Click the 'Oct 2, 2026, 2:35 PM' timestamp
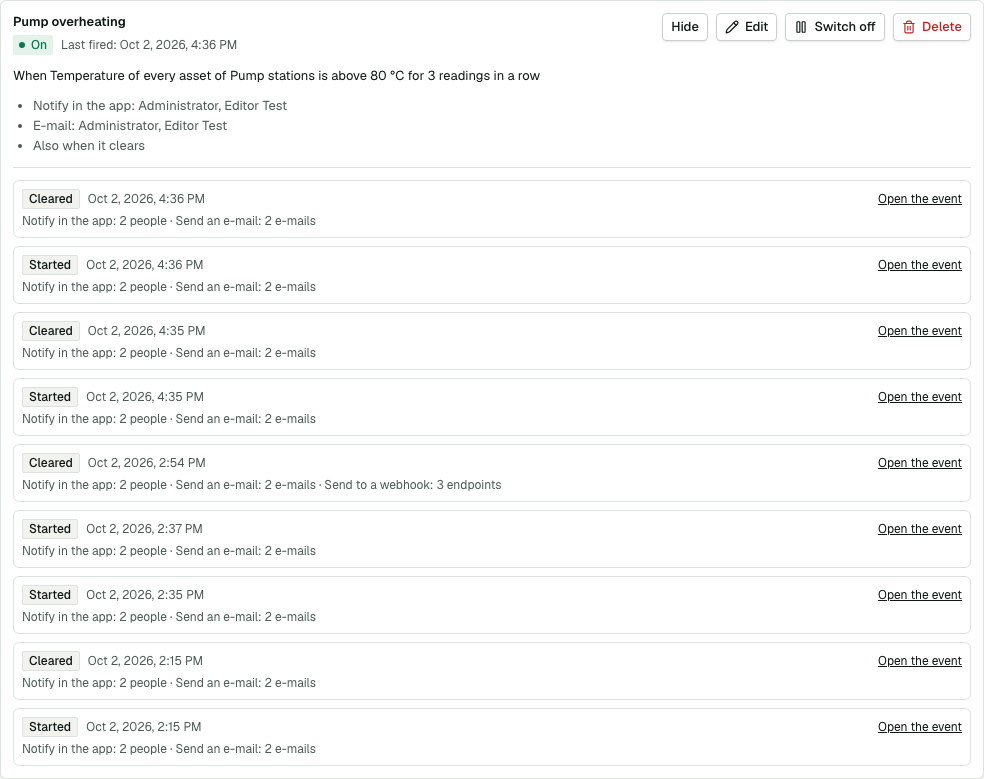The image size is (984, 779). point(145,594)
